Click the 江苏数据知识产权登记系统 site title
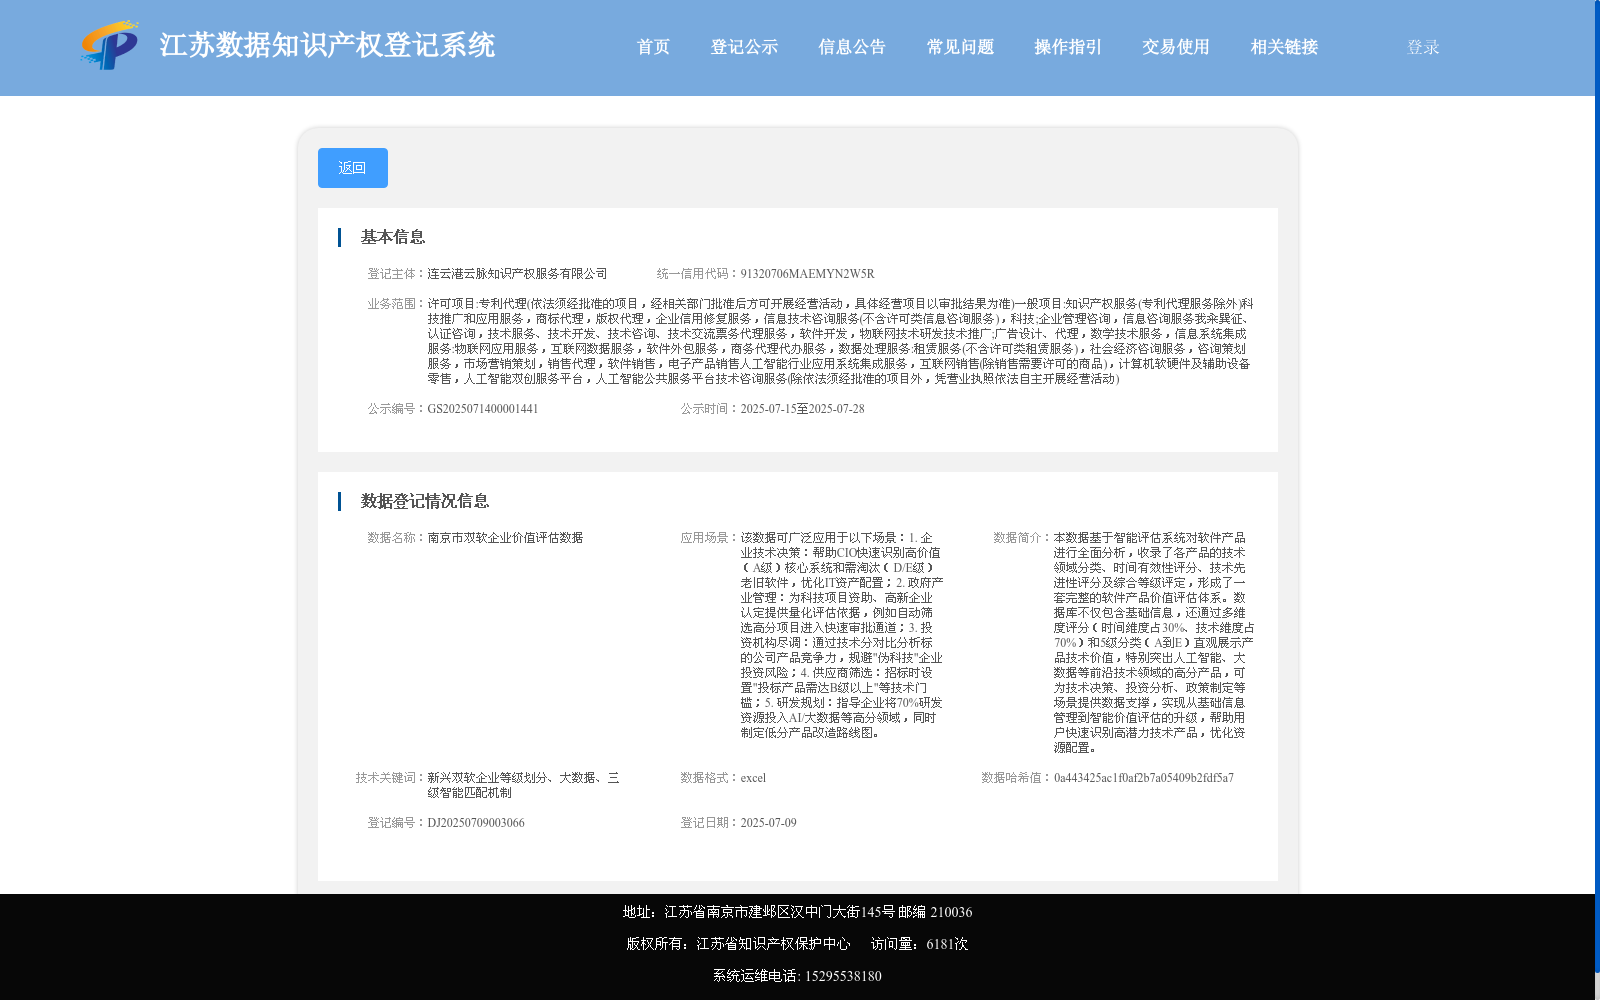This screenshot has width=1600, height=1000. pos(327,45)
